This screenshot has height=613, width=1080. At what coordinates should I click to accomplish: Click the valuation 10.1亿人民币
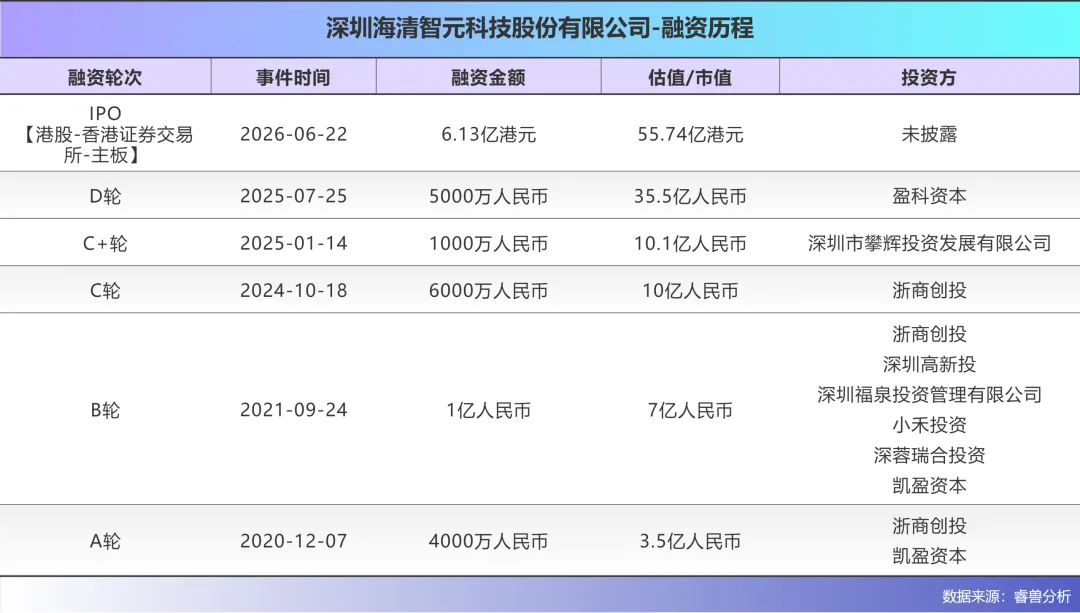690,243
